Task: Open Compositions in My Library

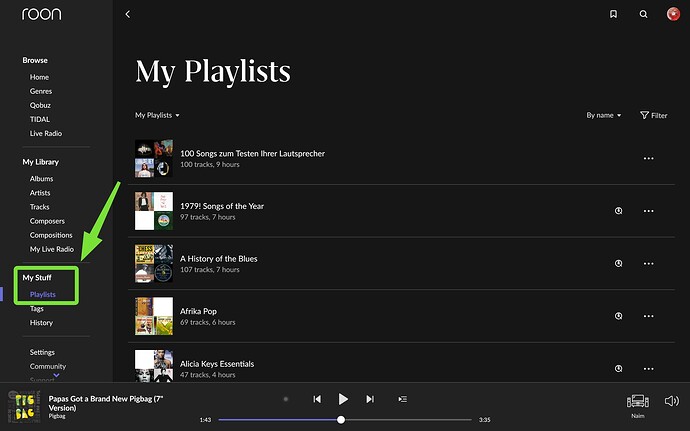Action: (x=51, y=235)
